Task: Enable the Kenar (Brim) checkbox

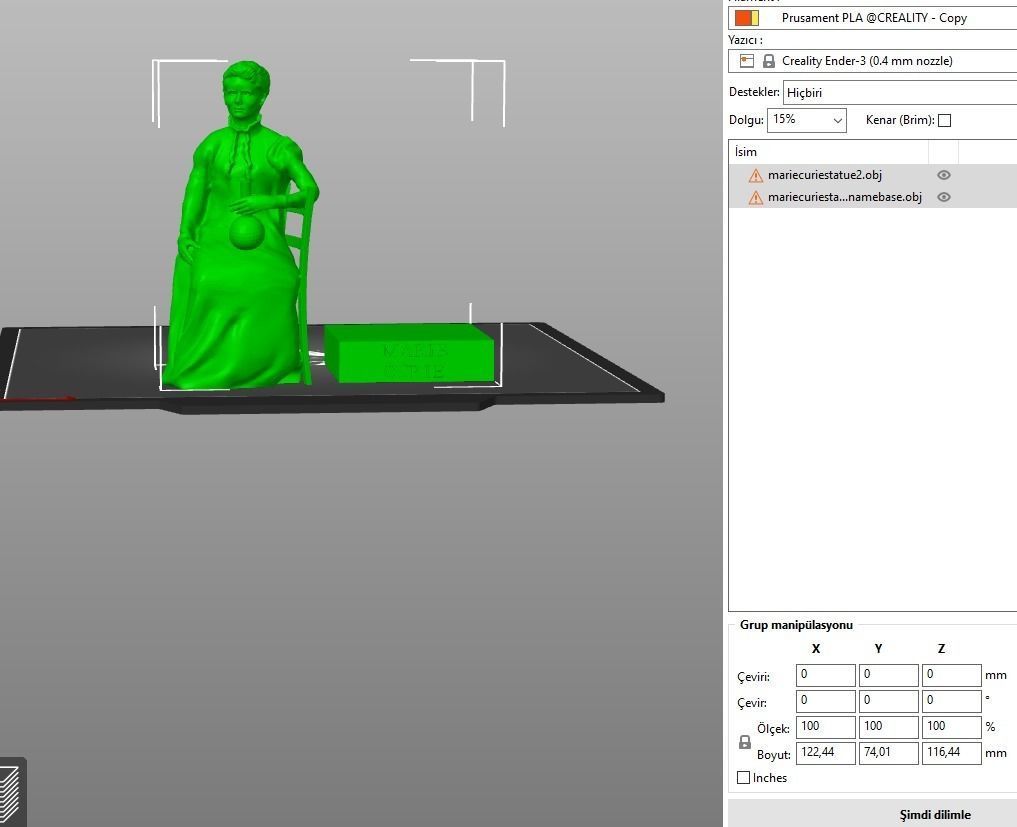Action: 944,121
